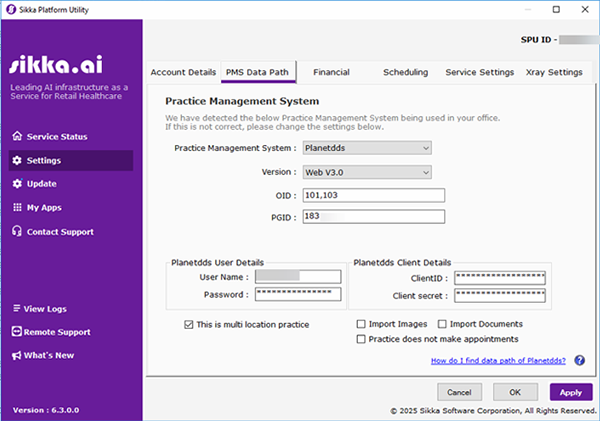Click the OID input field
The width and height of the screenshot is (600, 421).
point(374,195)
